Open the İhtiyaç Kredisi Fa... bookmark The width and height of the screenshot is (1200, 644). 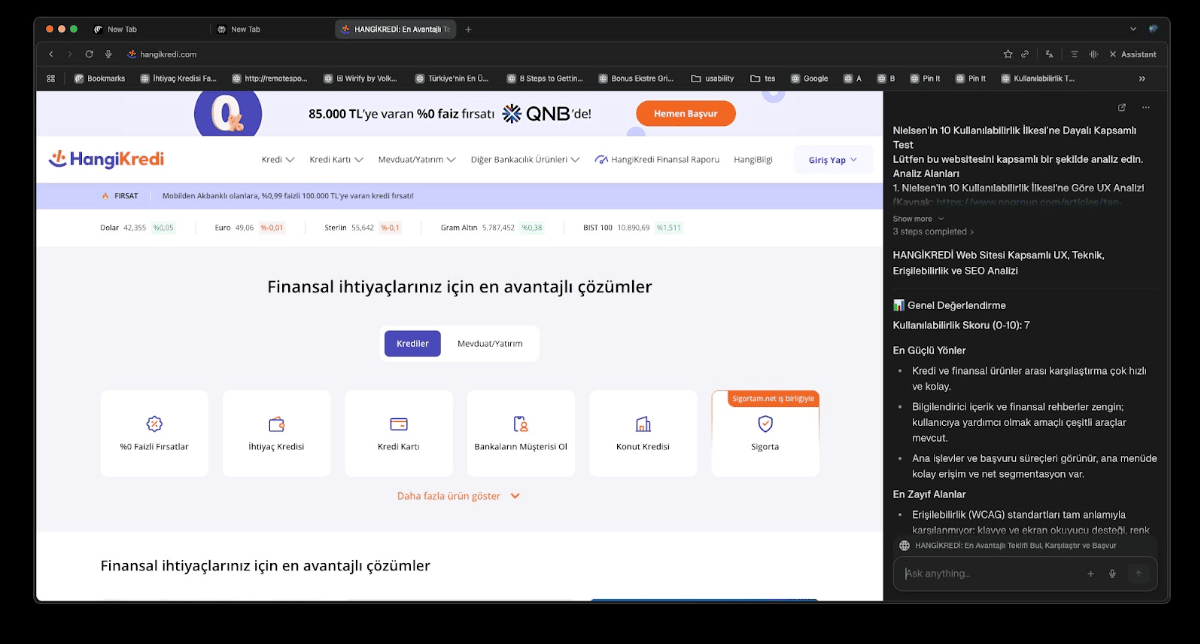178,78
